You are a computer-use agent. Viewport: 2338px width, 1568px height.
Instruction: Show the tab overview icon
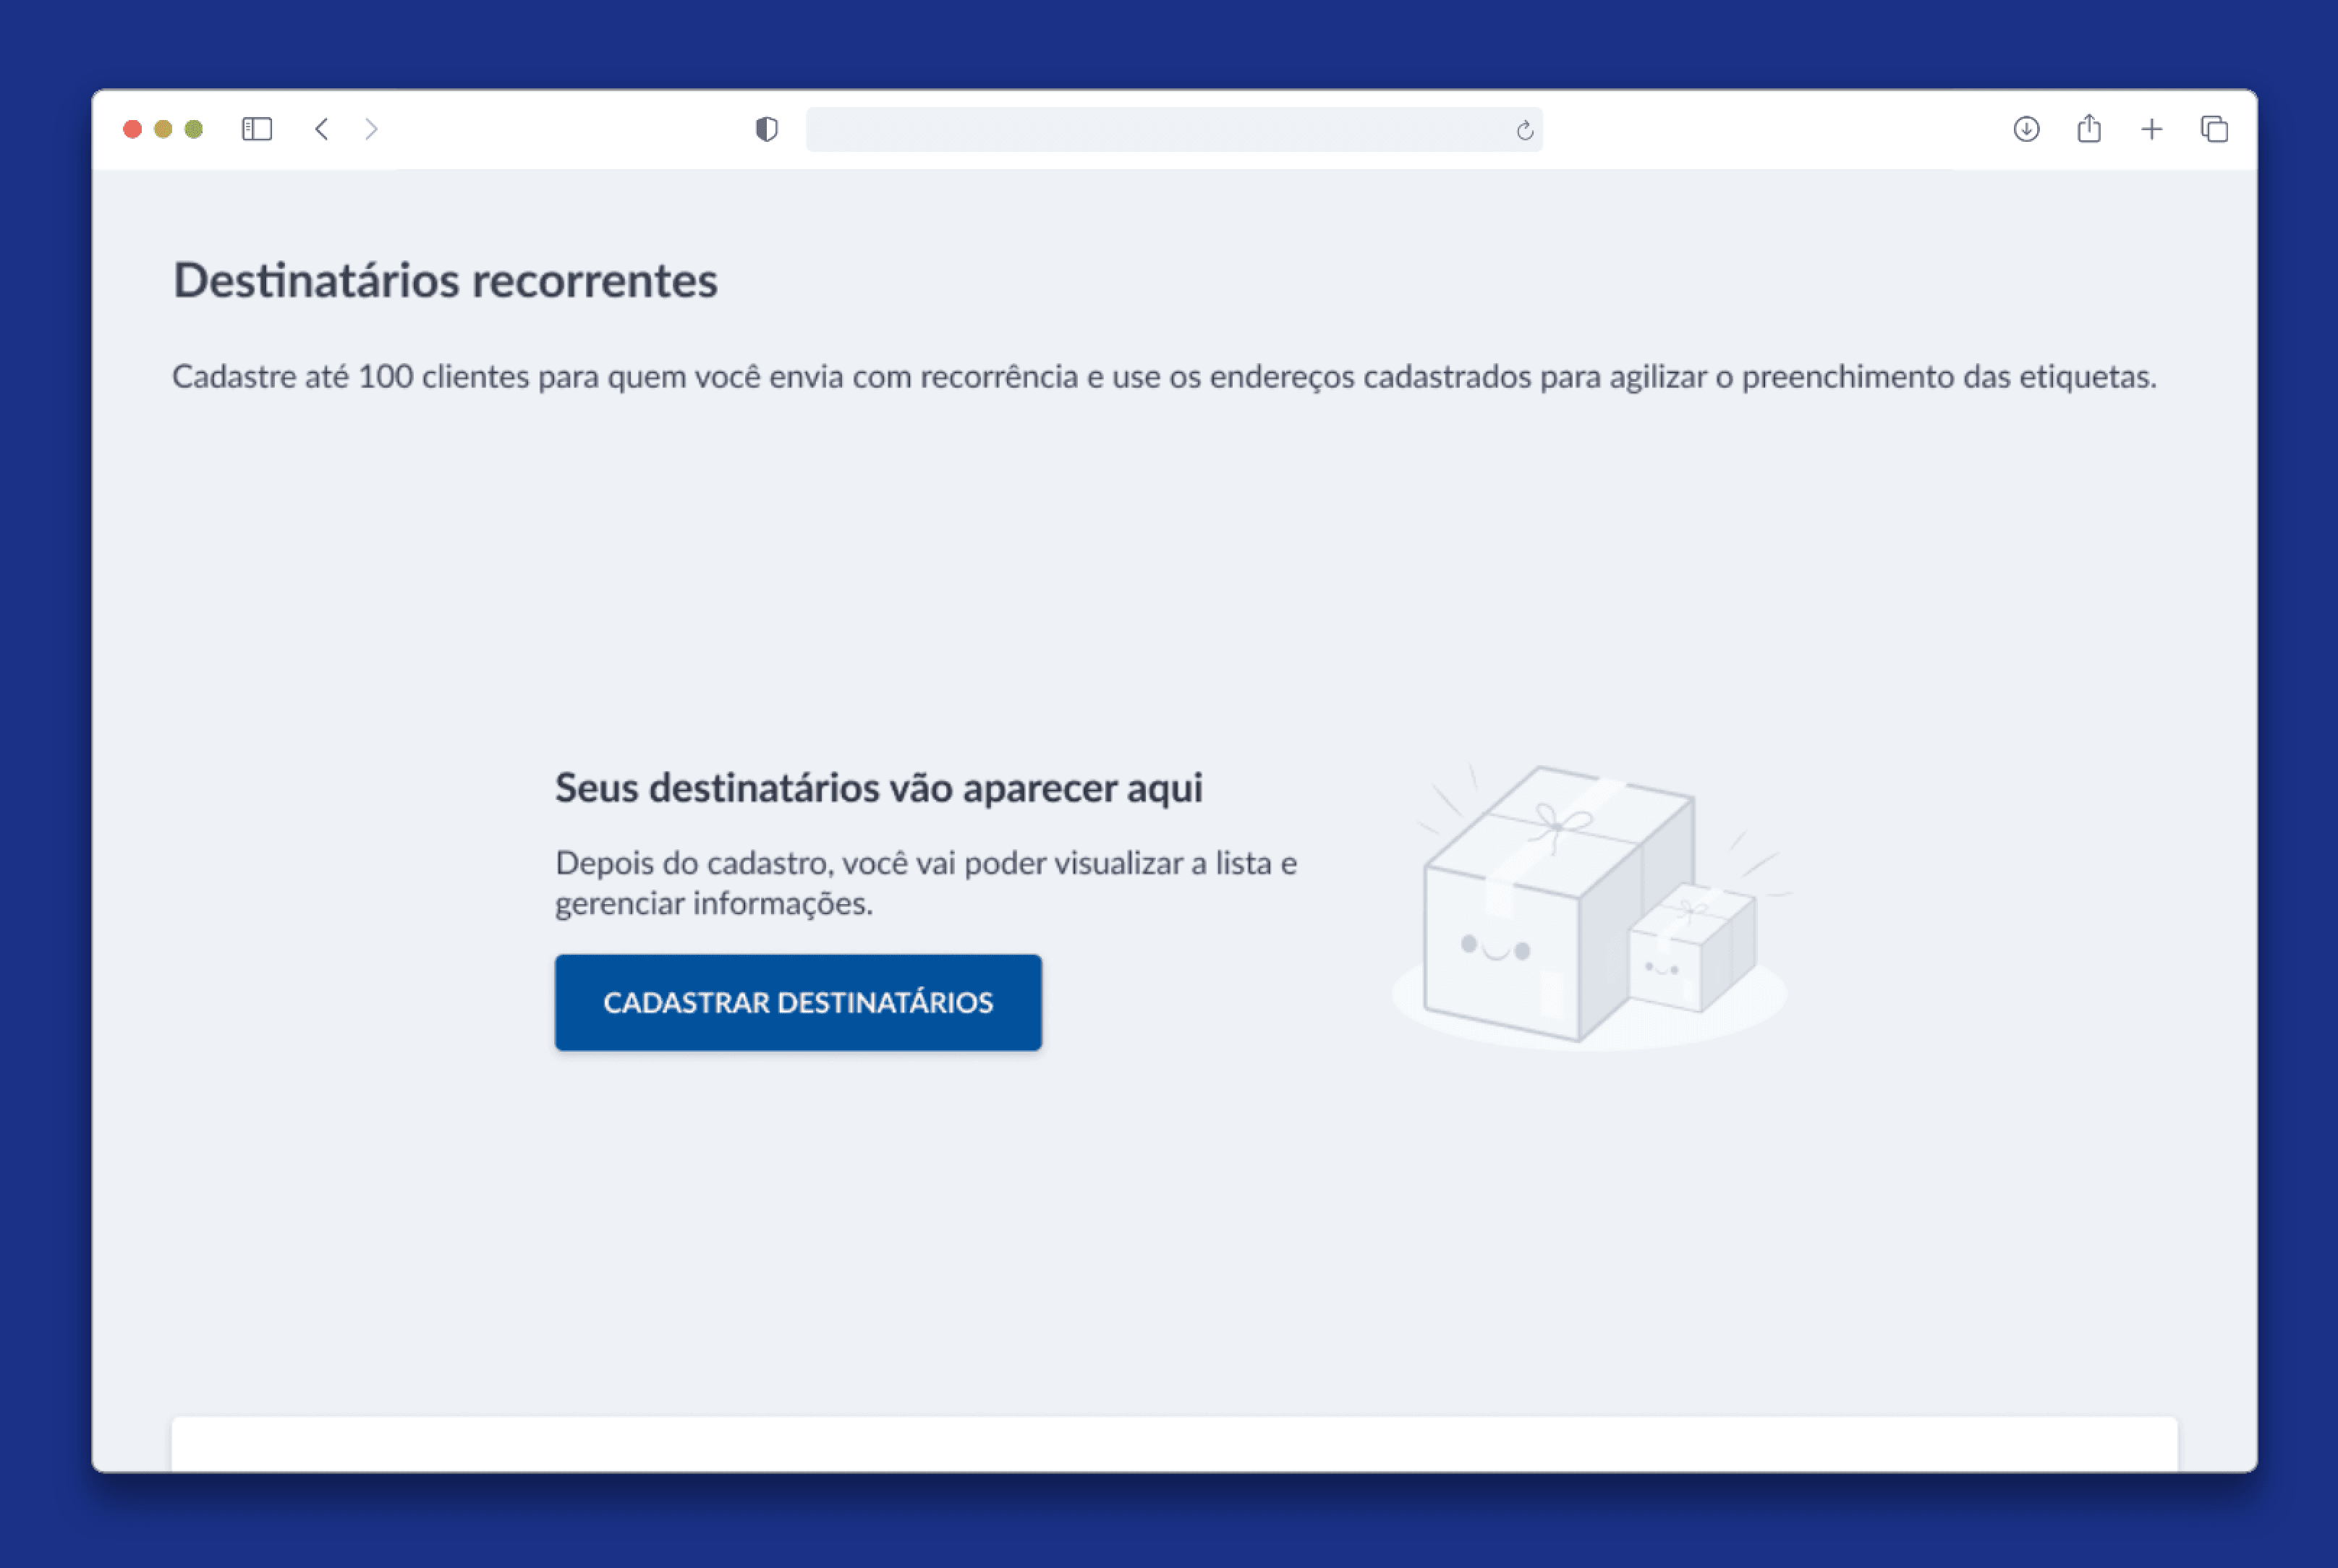[x=2214, y=129]
